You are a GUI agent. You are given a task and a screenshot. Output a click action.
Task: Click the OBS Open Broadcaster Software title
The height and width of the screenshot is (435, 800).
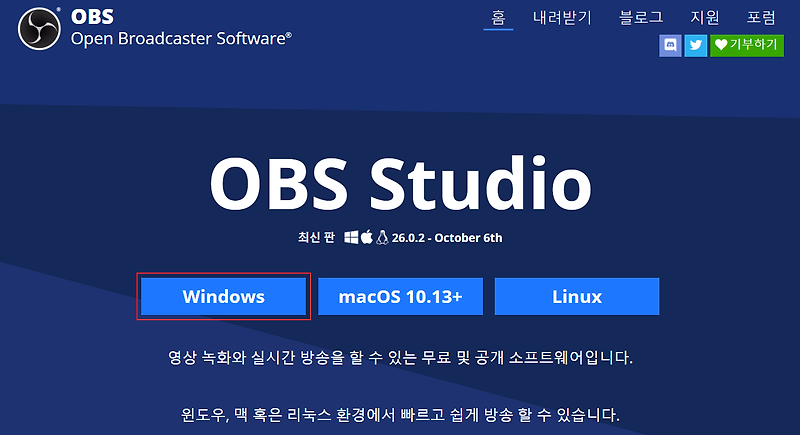181,28
